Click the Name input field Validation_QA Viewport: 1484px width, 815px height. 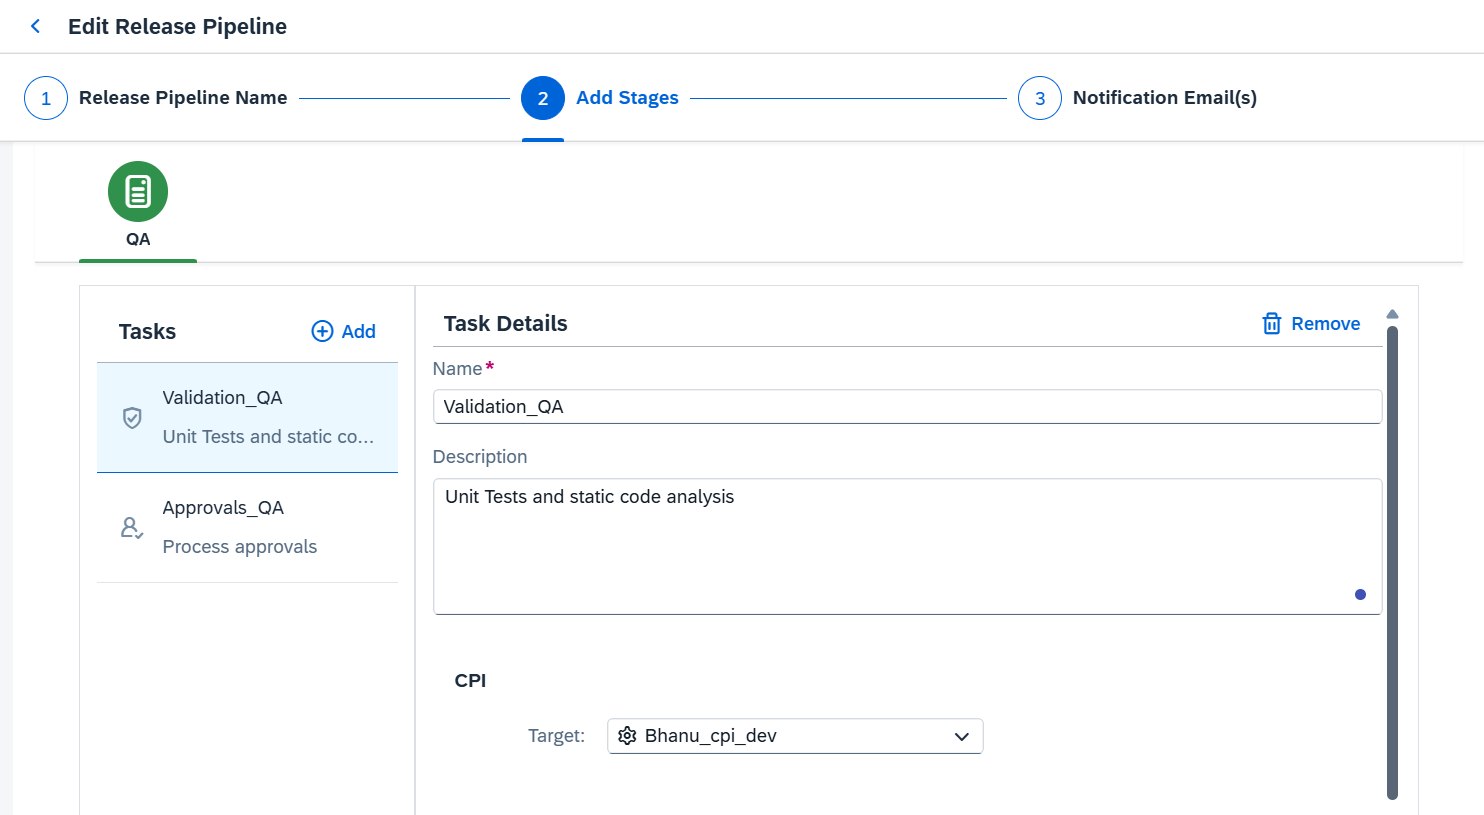pyautogui.click(x=907, y=407)
